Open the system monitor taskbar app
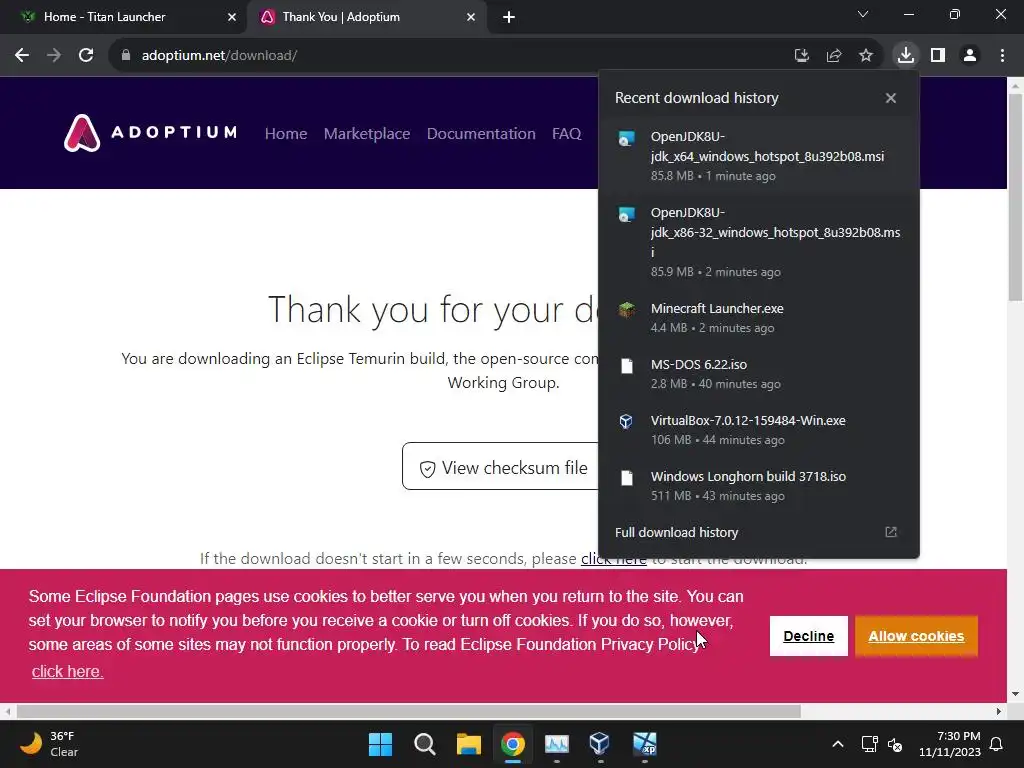Image resolution: width=1024 pixels, height=768 pixels. 556,744
